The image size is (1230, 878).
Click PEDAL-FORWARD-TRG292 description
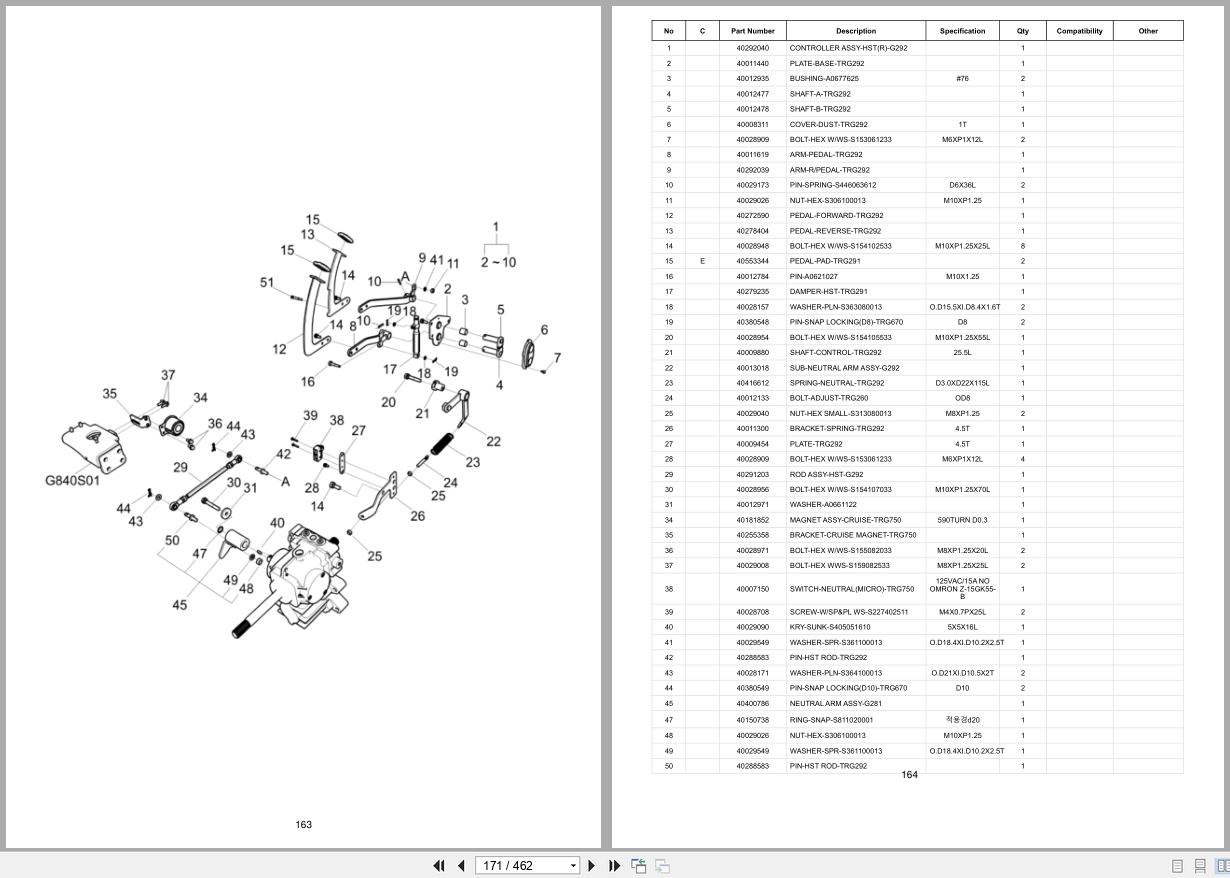pos(837,215)
